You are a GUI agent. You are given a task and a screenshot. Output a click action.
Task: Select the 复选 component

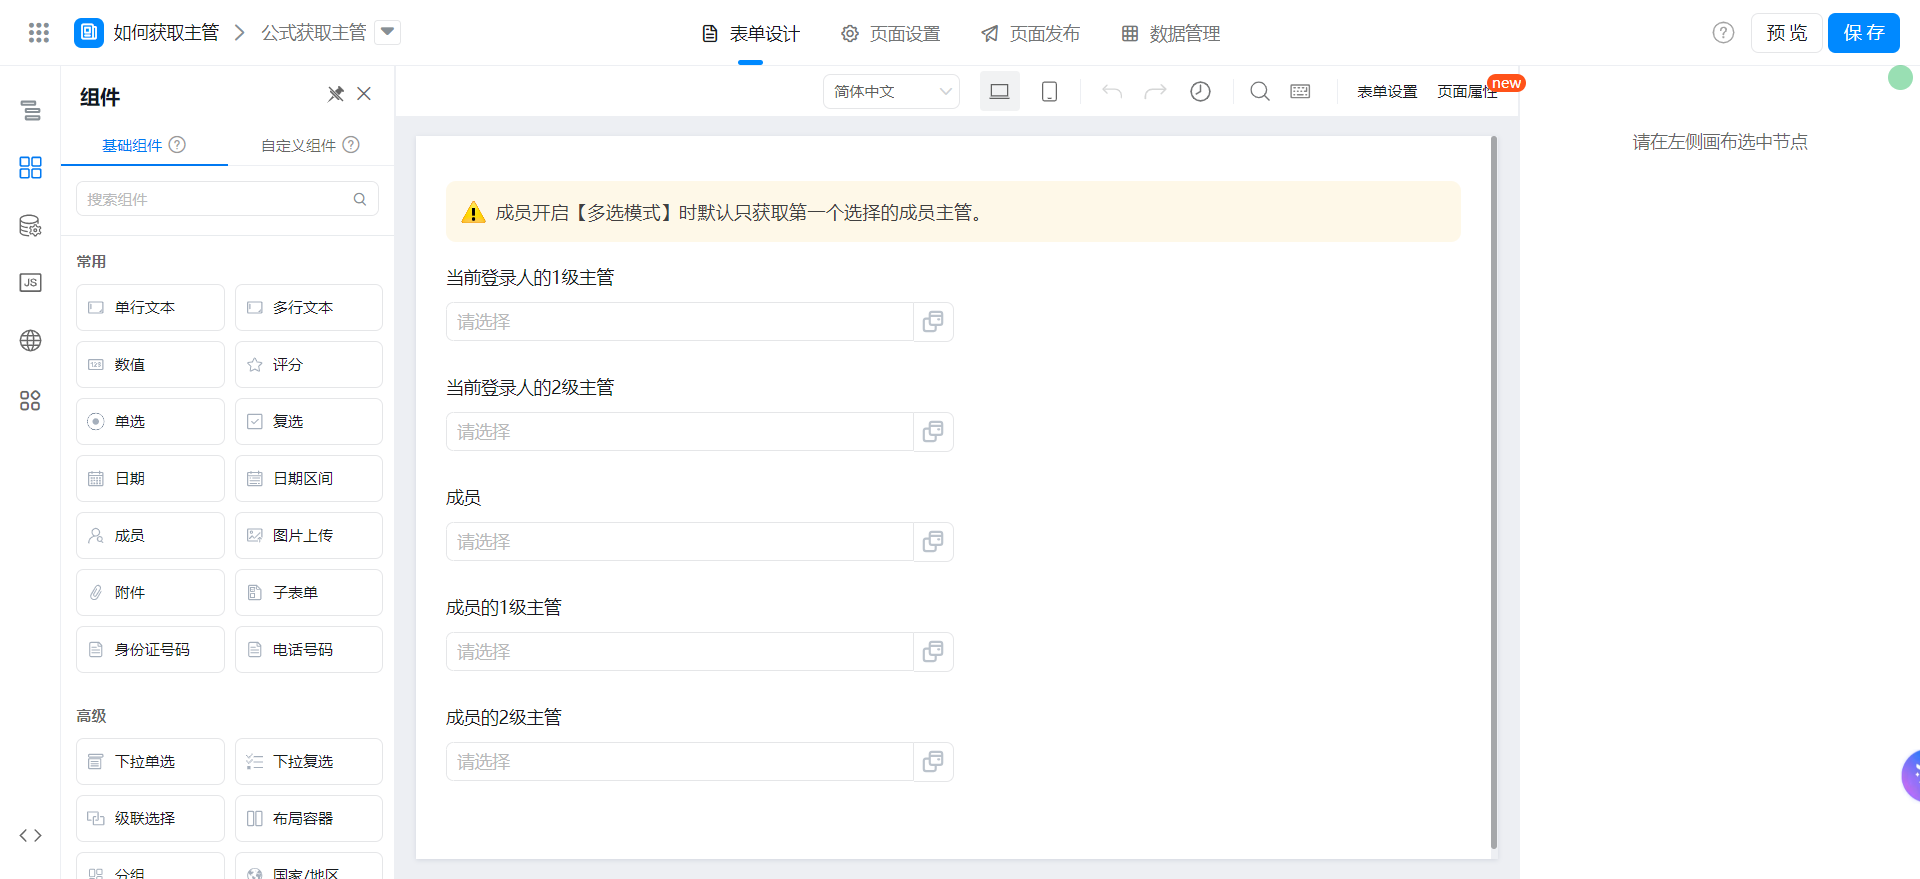[309, 422]
